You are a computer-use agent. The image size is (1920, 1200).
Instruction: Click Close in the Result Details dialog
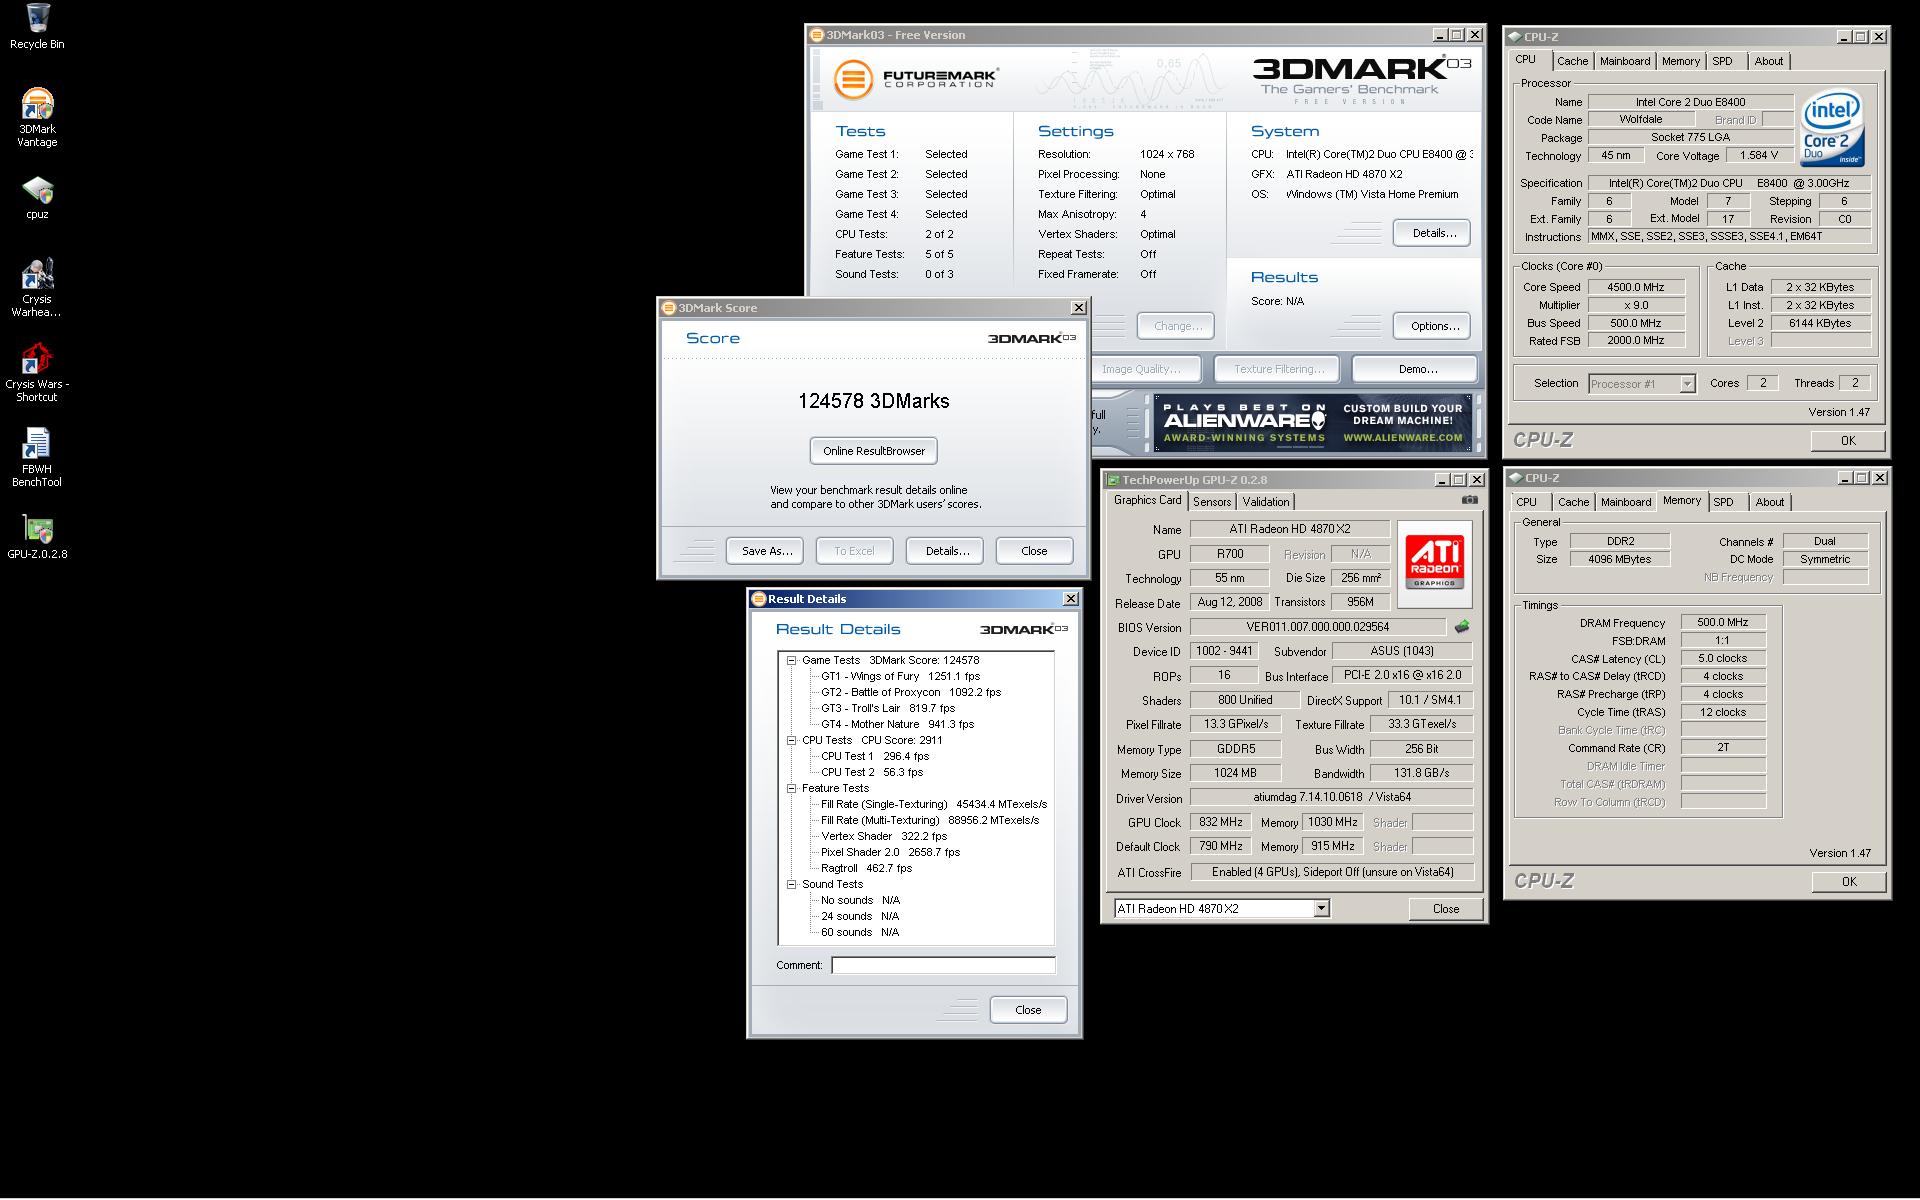coord(1028,1010)
